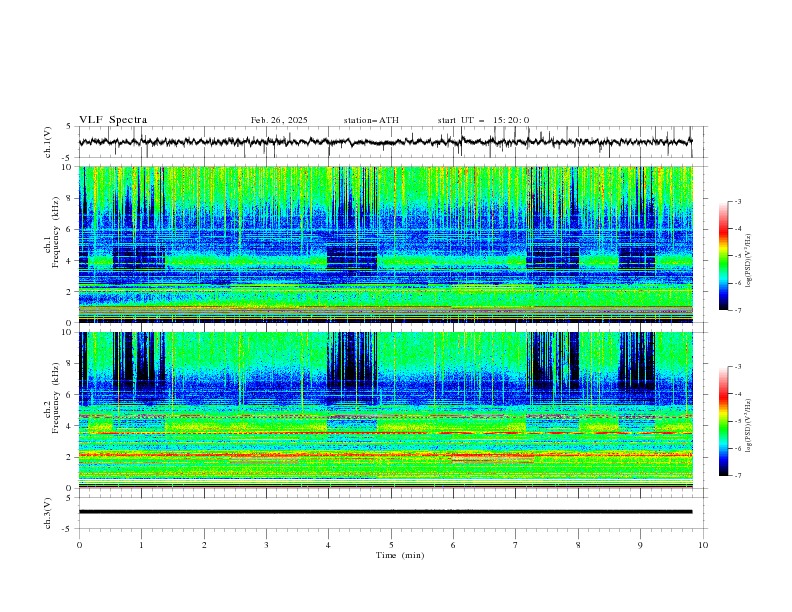Screen dimensions: 792x612
Task: Click the time axis tick label "1"
Action: [x=141, y=545]
